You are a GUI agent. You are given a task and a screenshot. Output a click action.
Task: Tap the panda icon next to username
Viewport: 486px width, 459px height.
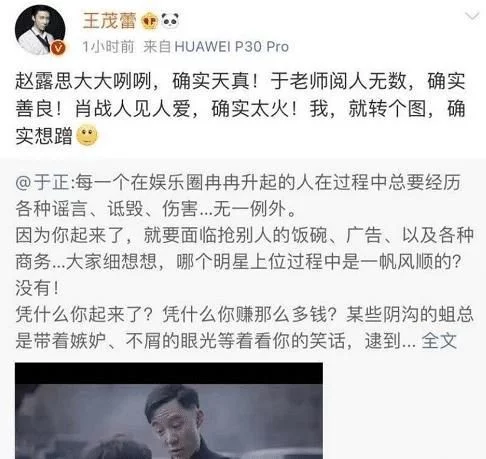tap(170, 21)
